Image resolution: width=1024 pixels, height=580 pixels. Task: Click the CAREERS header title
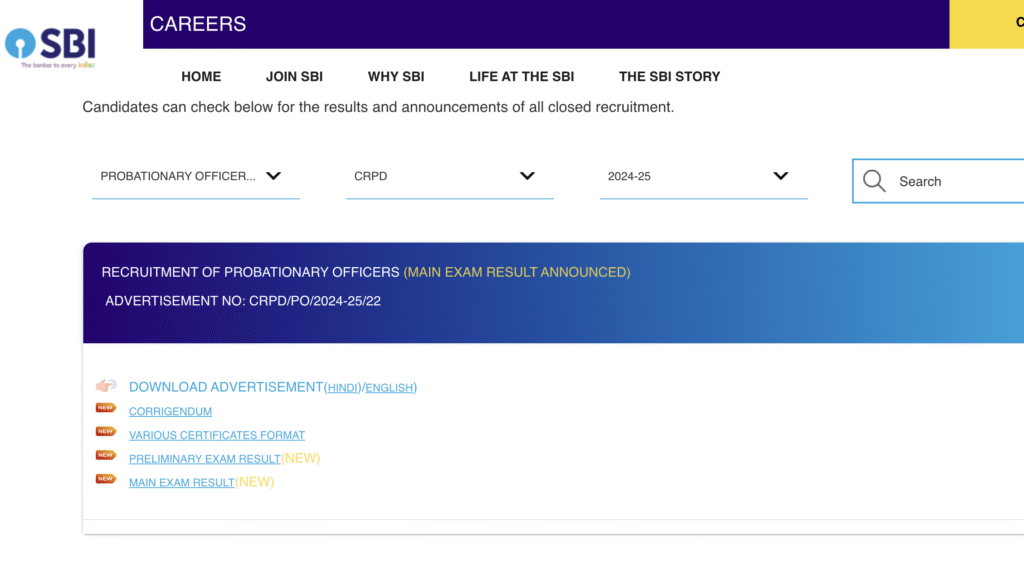198,24
